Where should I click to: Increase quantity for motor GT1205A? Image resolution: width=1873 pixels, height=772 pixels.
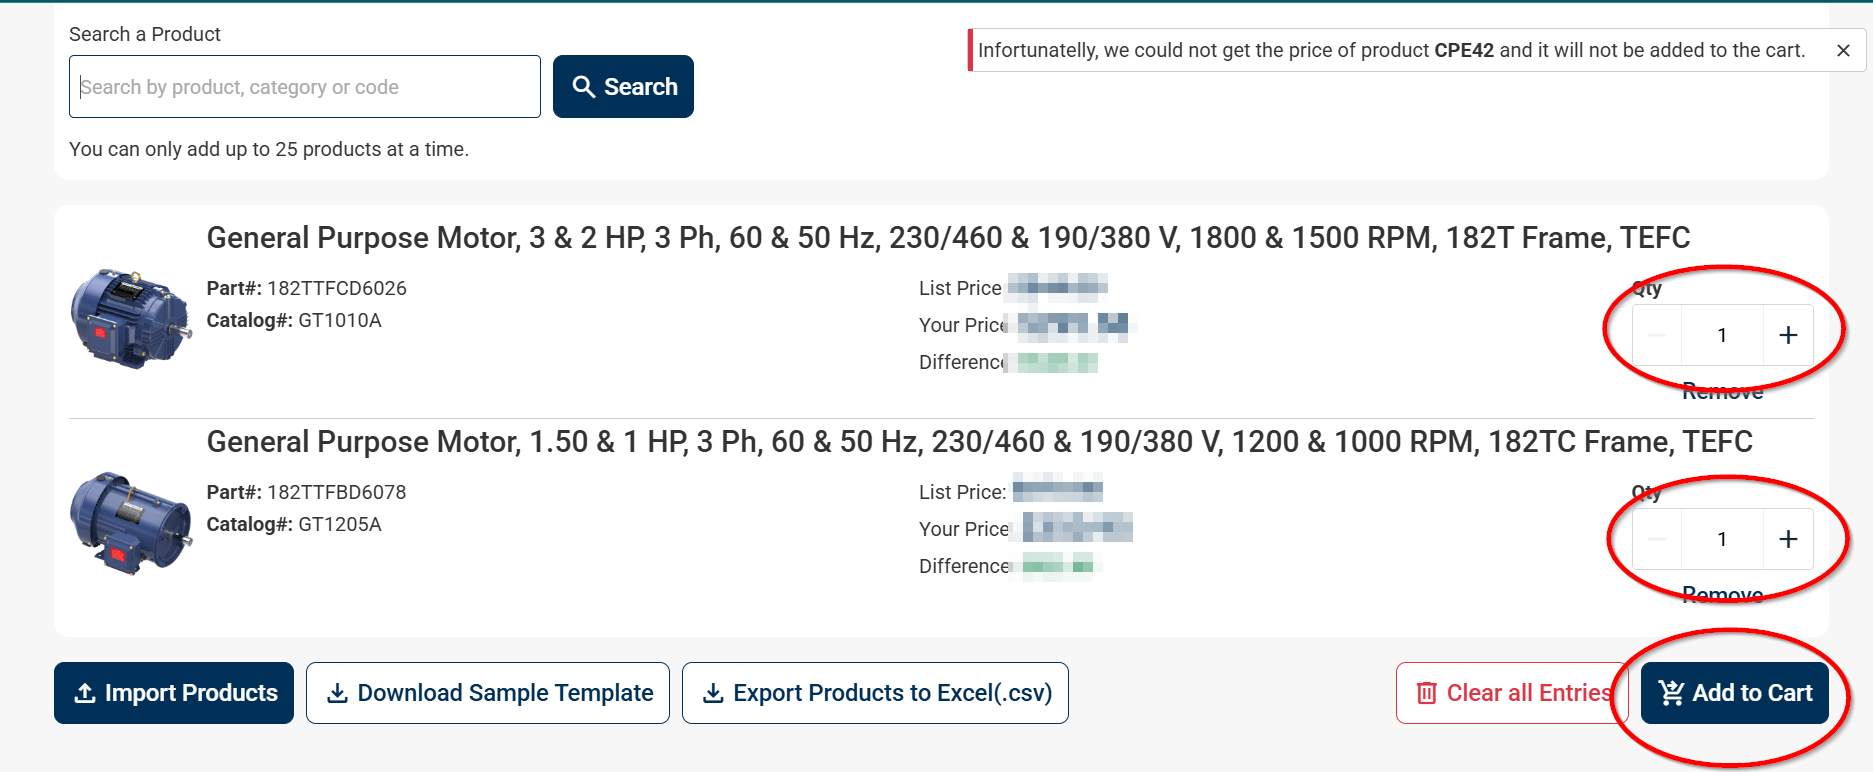coord(1788,539)
